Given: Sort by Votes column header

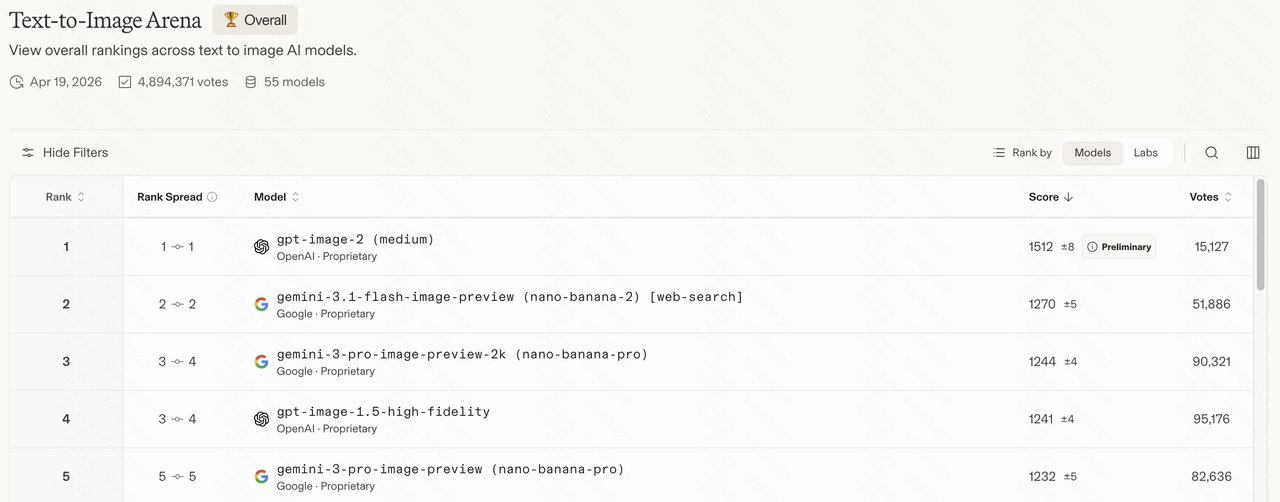Looking at the screenshot, I should pyautogui.click(x=1210, y=197).
